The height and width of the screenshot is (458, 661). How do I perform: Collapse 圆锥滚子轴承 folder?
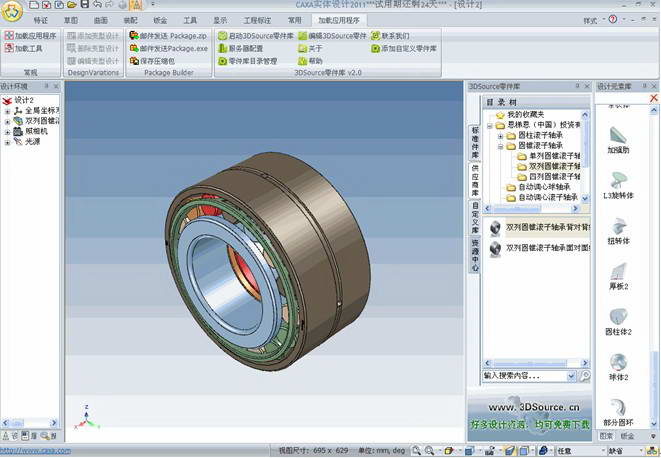[500, 146]
